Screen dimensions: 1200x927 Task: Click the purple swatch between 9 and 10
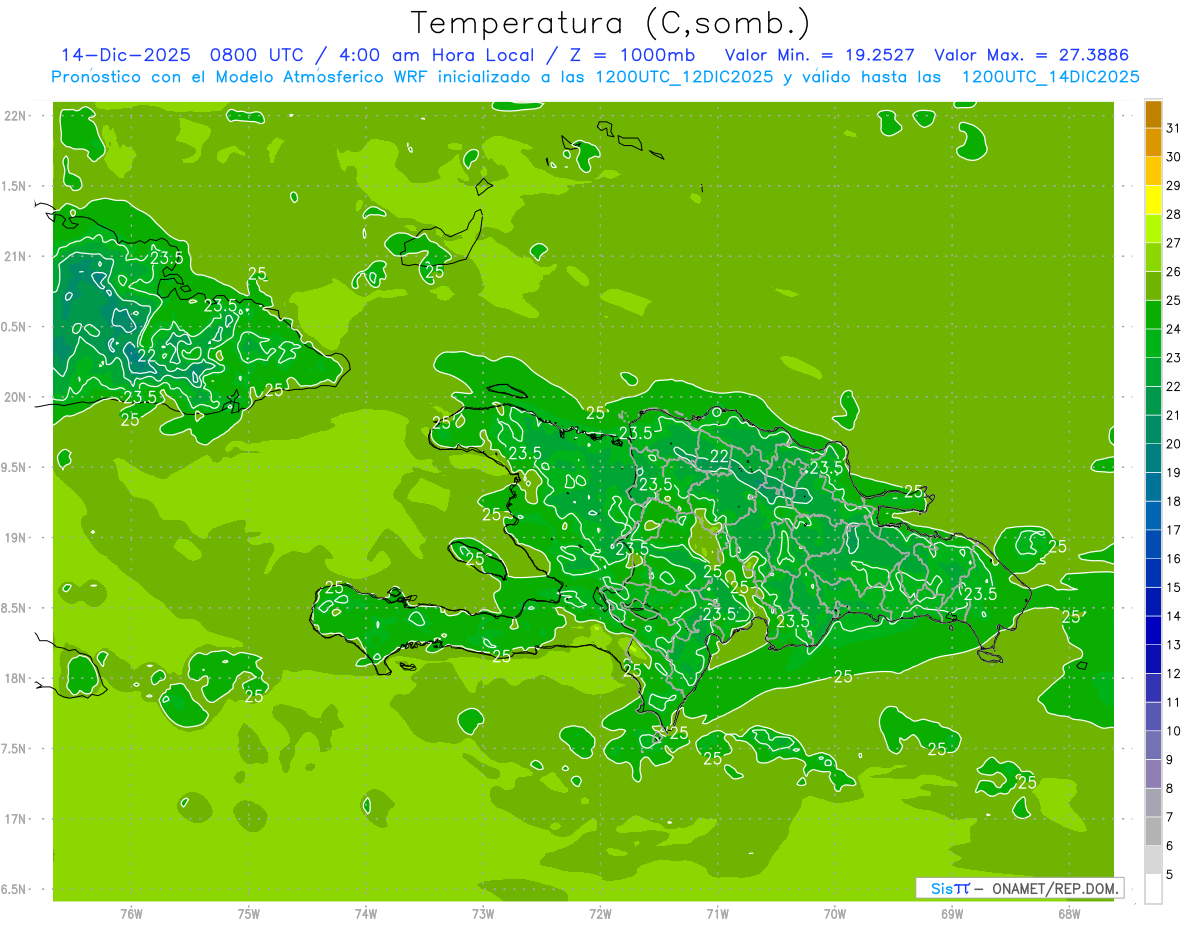pos(1153,745)
